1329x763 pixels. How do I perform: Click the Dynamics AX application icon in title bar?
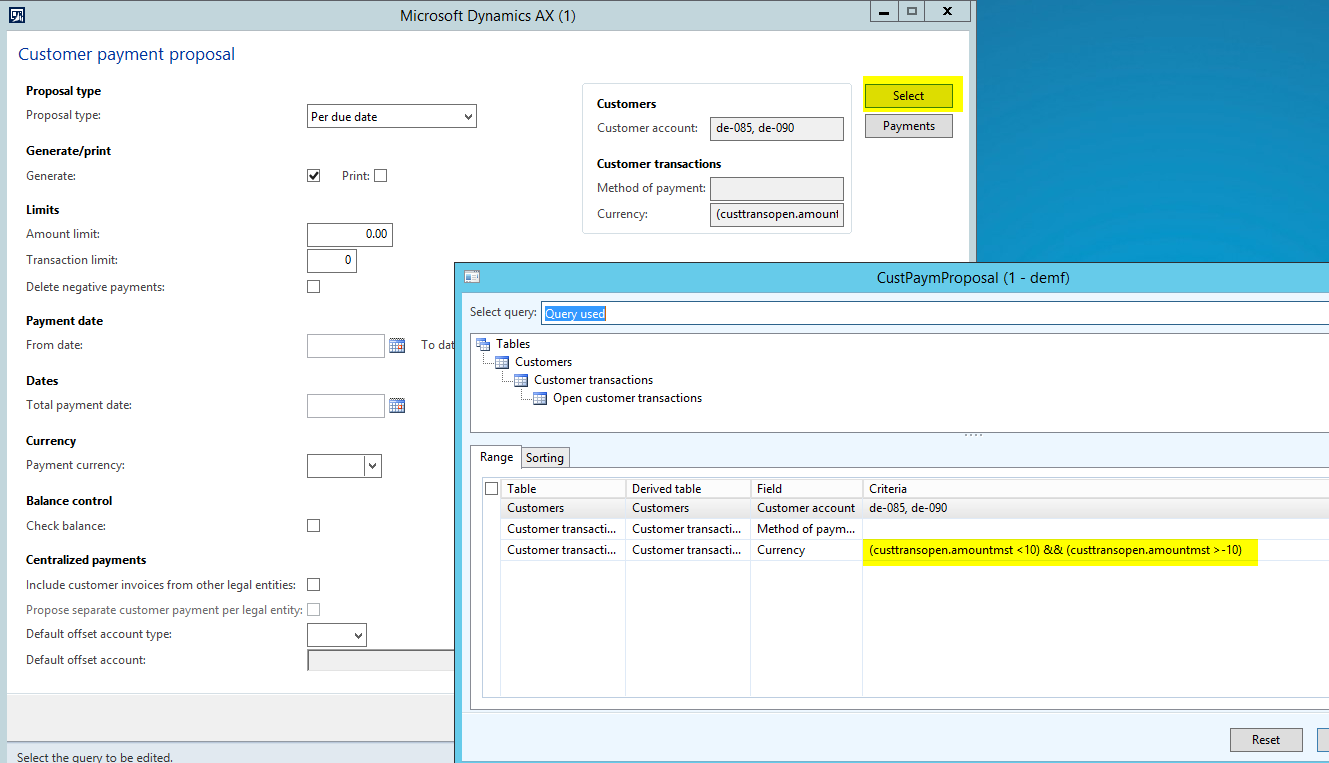tap(17, 15)
